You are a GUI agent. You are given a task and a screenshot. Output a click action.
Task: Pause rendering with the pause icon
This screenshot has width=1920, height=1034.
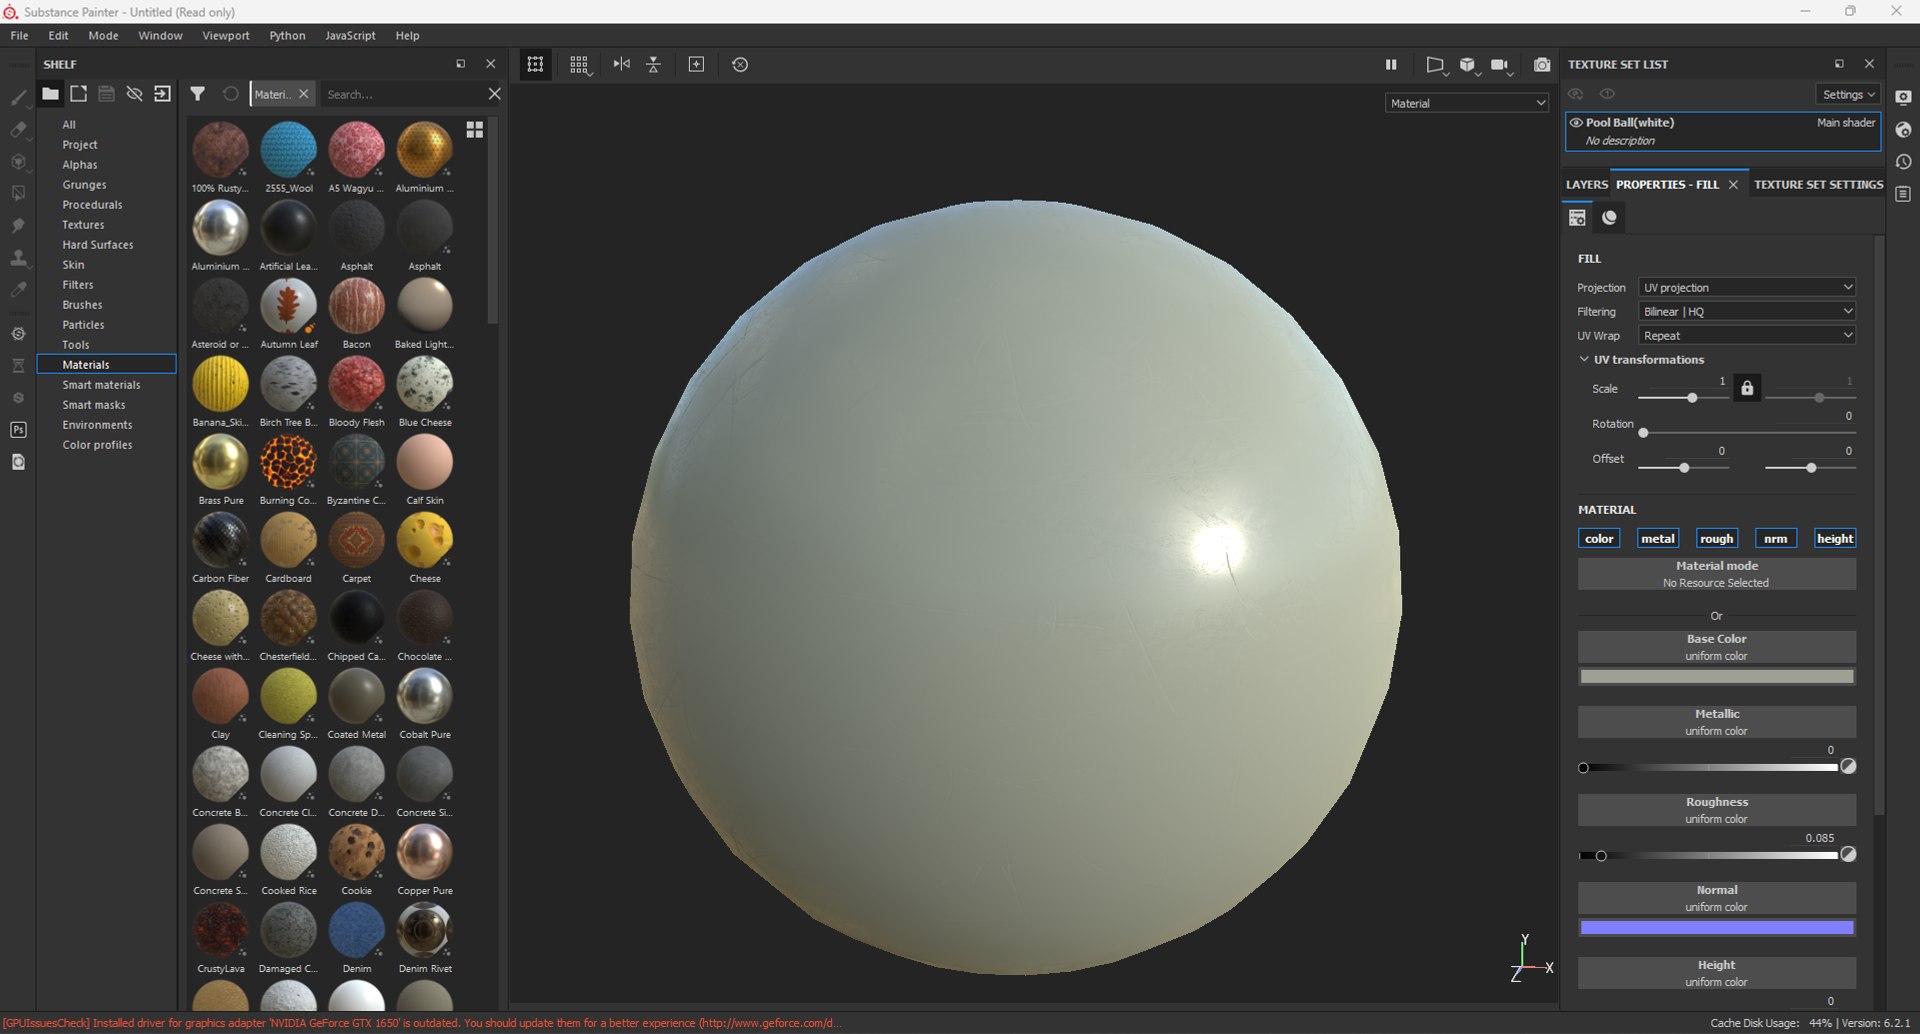1391,64
